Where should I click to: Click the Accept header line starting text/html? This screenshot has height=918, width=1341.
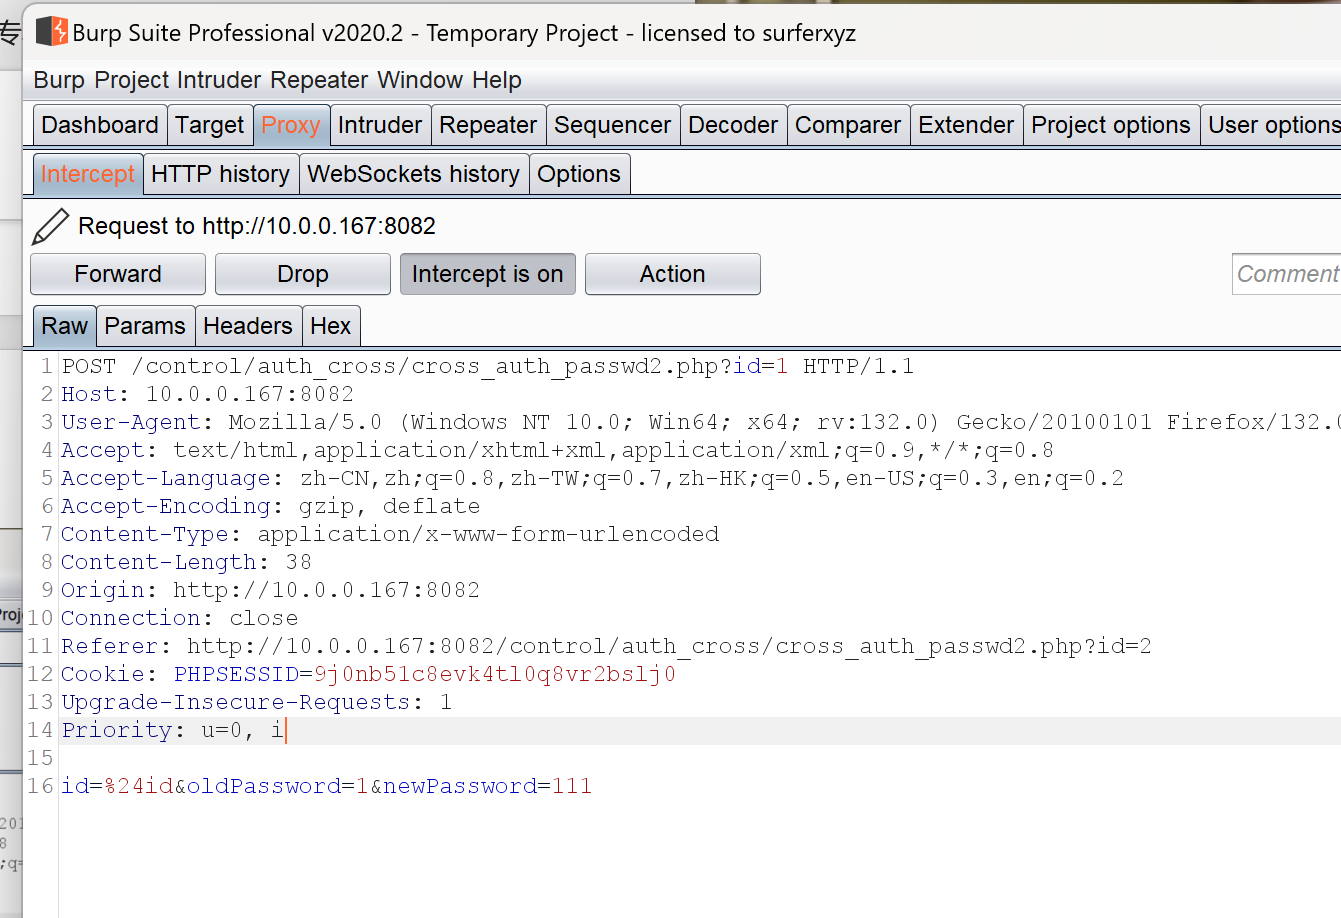pos(558,450)
